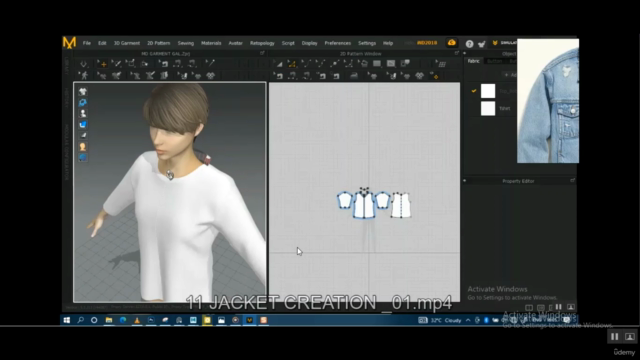The width and height of the screenshot is (640, 360).
Task: Open the Materials menu
Action: coord(211,43)
